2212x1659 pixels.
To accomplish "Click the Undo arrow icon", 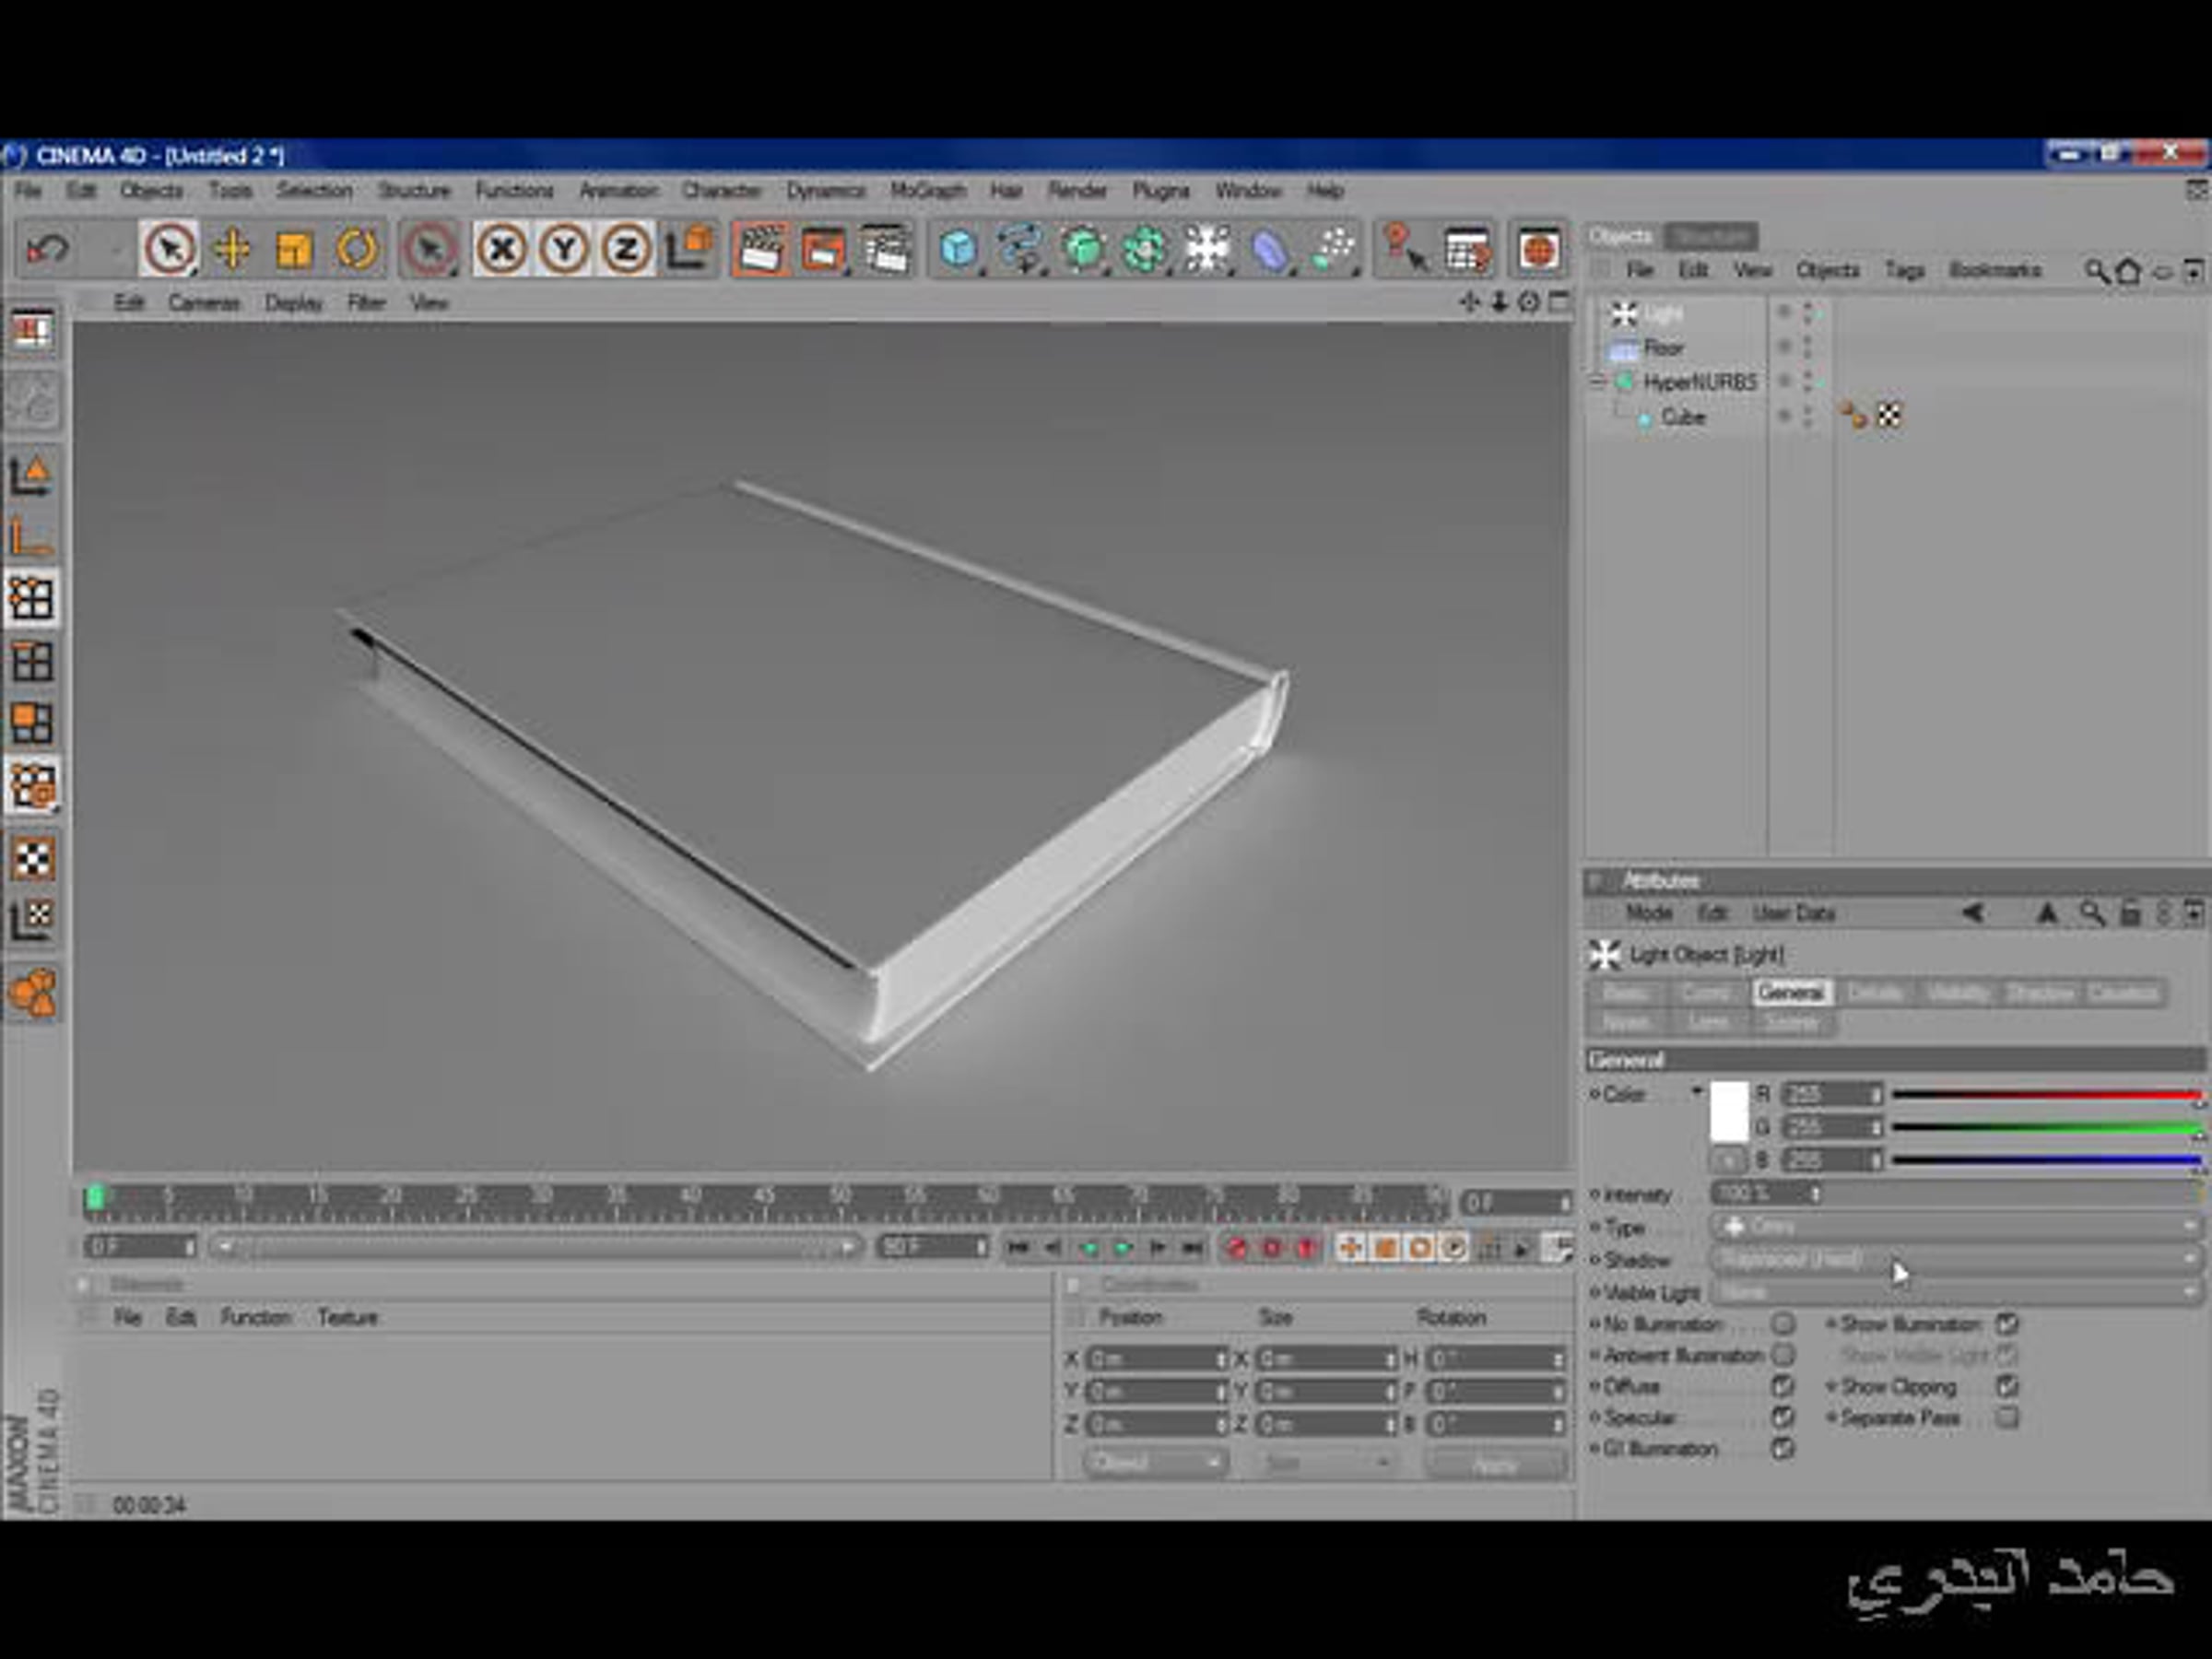I will click(x=48, y=249).
